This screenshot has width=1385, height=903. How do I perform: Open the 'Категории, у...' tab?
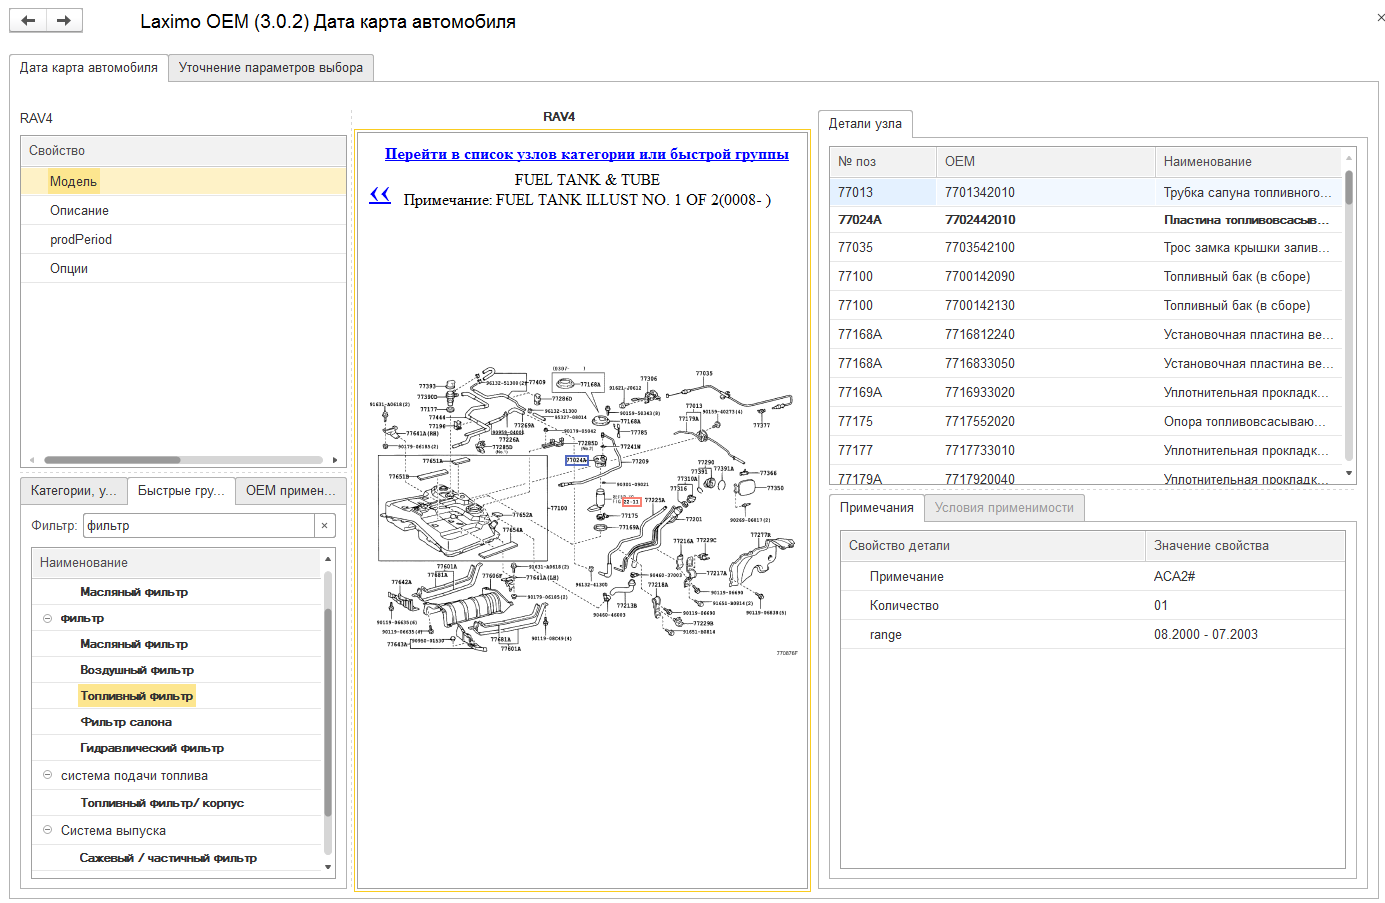click(74, 491)
